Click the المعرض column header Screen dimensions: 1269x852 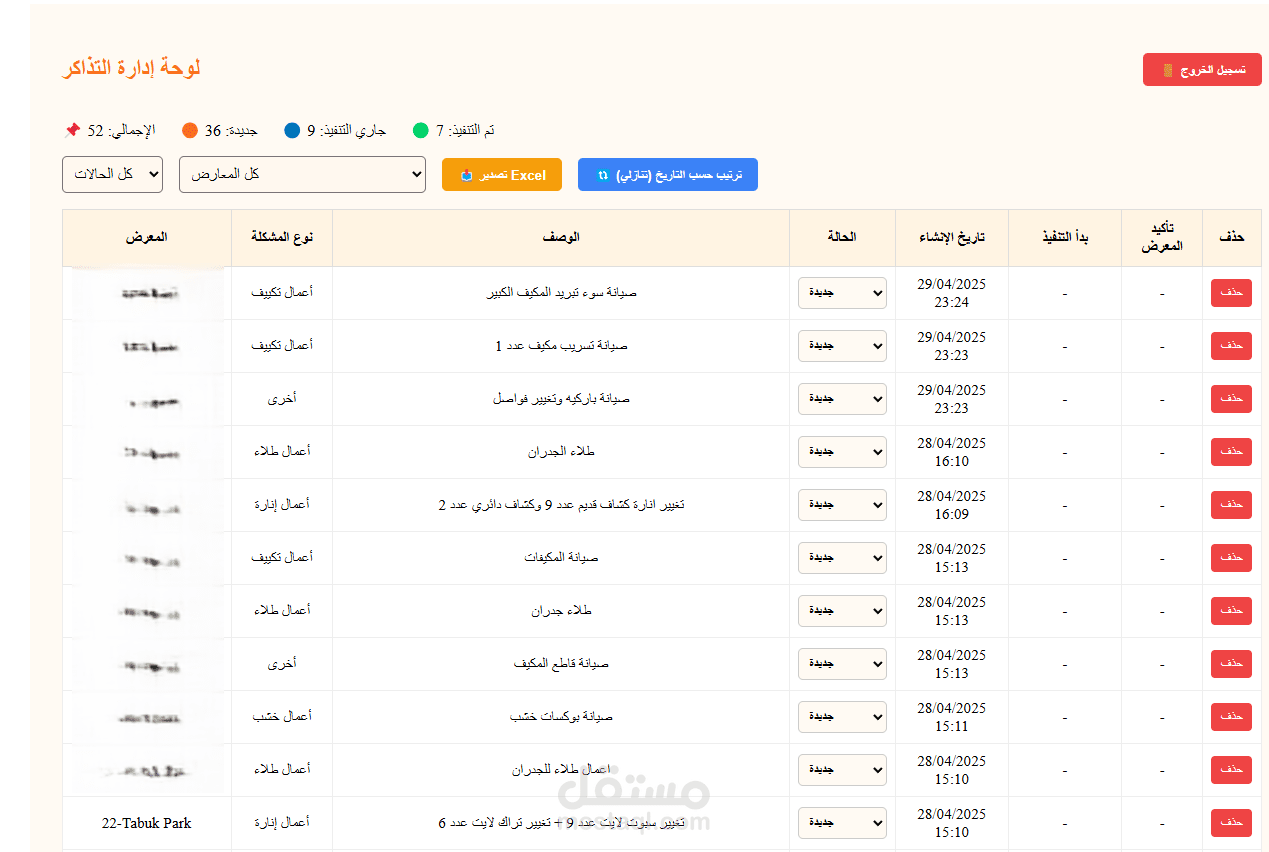click(147, 237)
